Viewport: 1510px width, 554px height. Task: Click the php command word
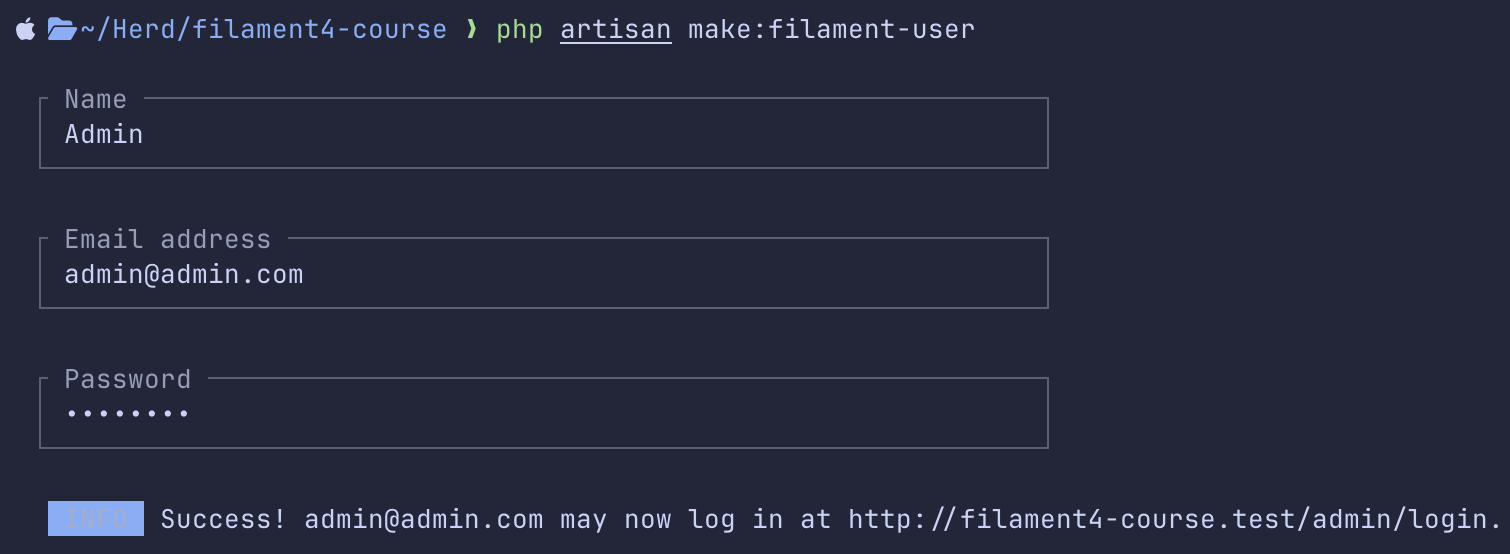click(520, 30)
